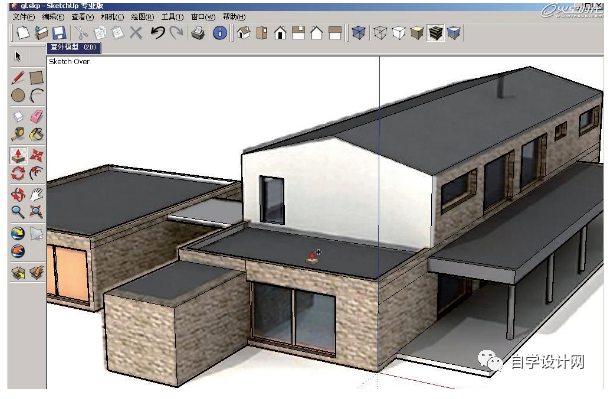Click the New file icon
The image size is (613, 399).
point(23,33)
